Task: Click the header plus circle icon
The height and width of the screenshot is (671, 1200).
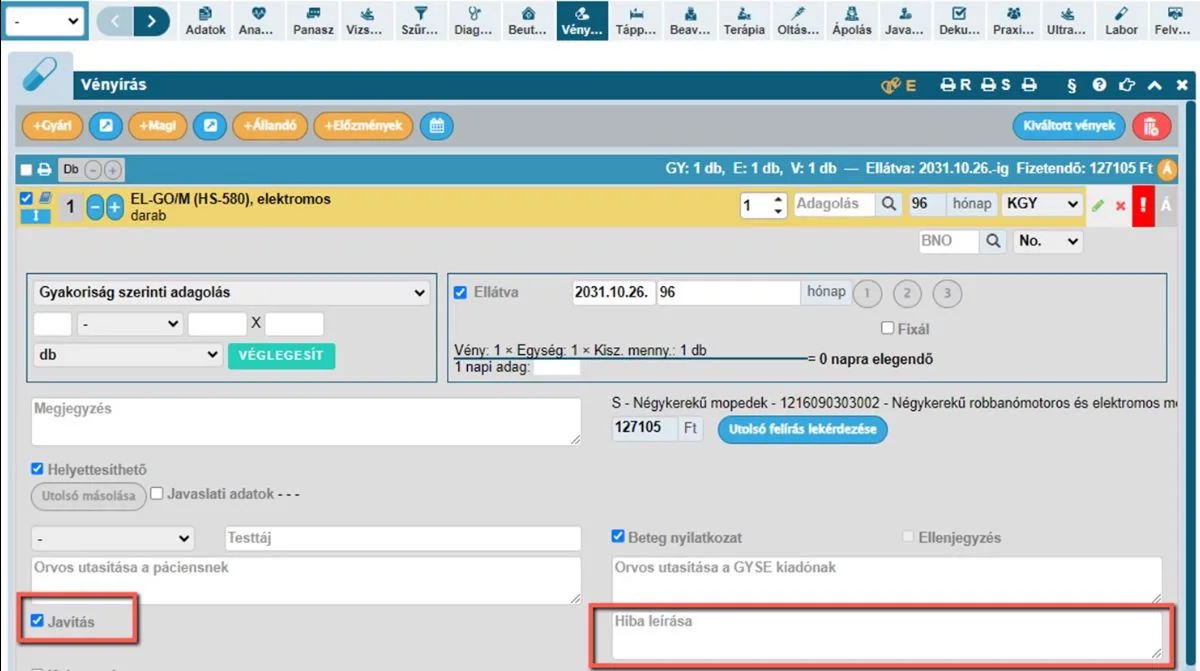Action: coord(112,170)
